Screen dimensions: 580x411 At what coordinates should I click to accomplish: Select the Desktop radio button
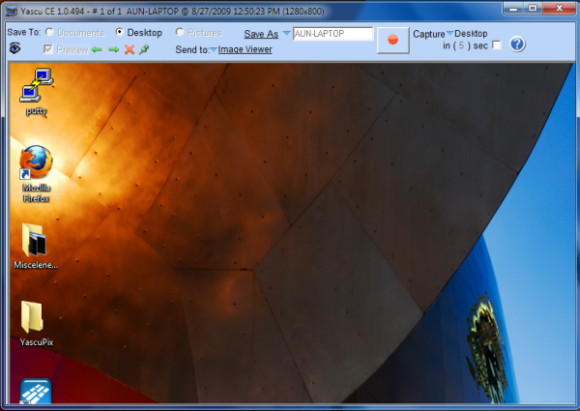tap(119, 32)
